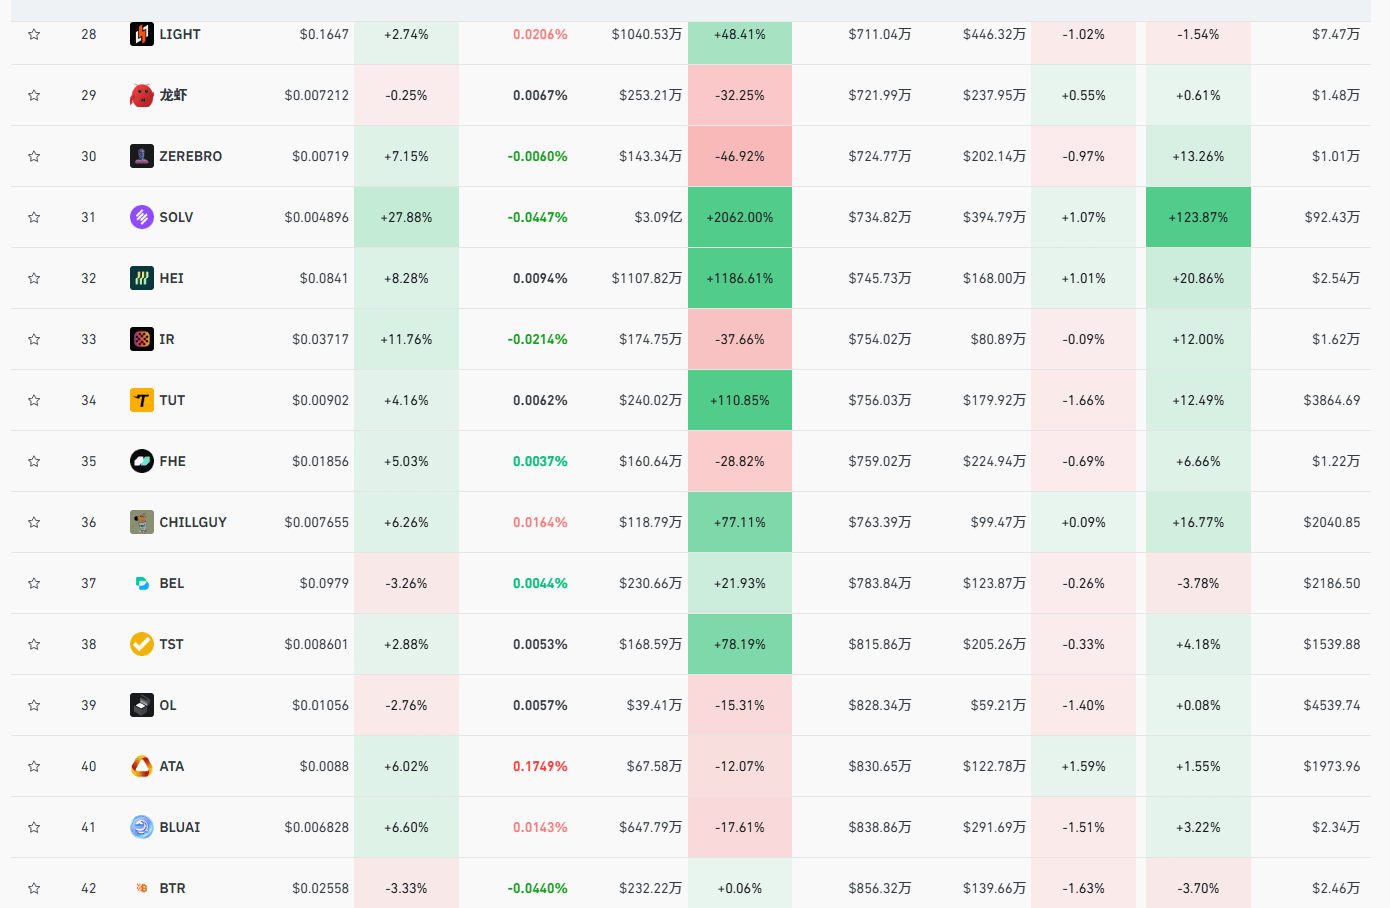Click the CHILLGUY coin icon
The width and height of the screenshot is (1390, 908).
pos(142,522)
